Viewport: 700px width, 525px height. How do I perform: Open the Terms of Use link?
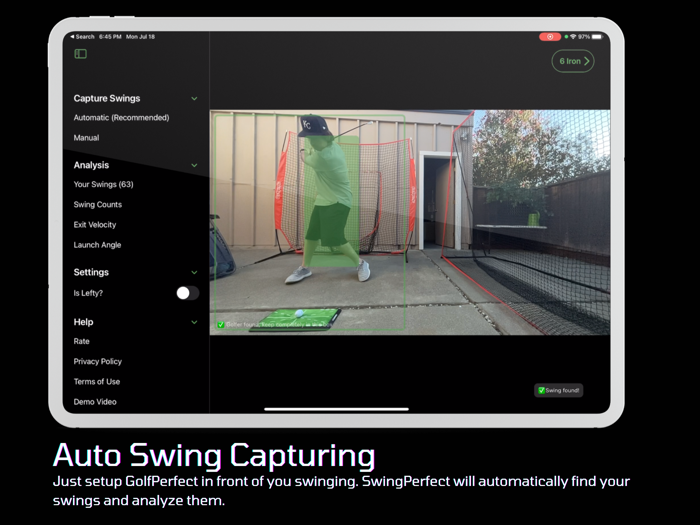[x=97, y=382]
